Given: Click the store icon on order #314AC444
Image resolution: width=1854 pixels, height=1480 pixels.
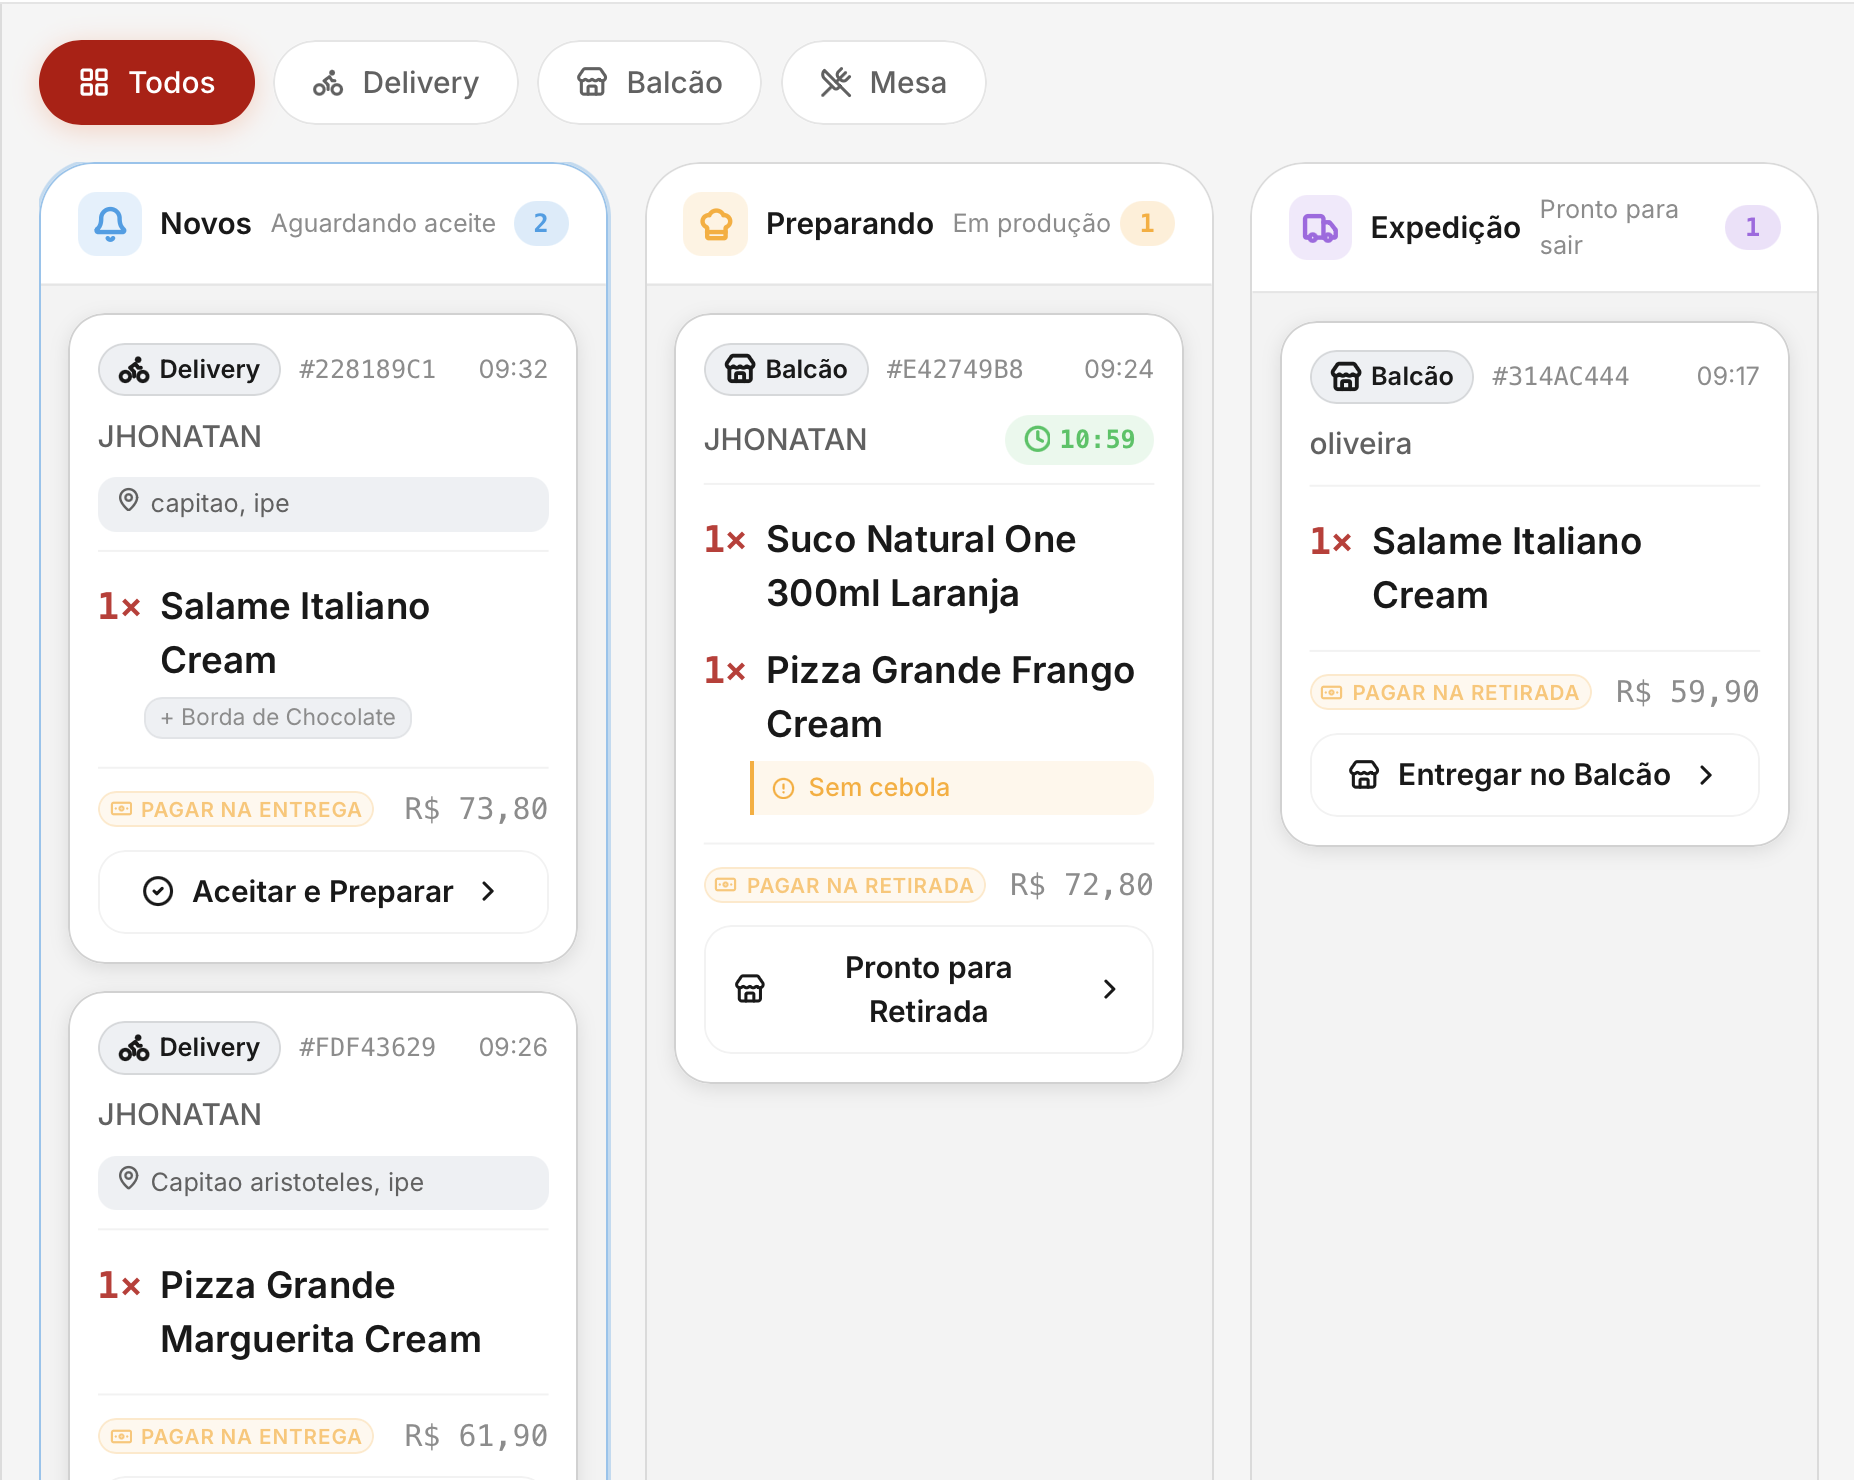Looking at the screenshot, I should [1345, 377].
